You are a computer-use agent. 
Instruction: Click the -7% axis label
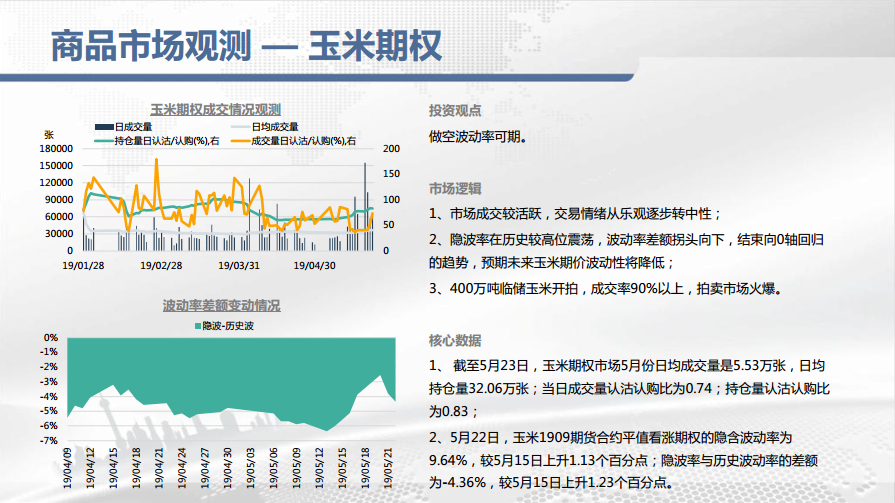tap(49, 441)
